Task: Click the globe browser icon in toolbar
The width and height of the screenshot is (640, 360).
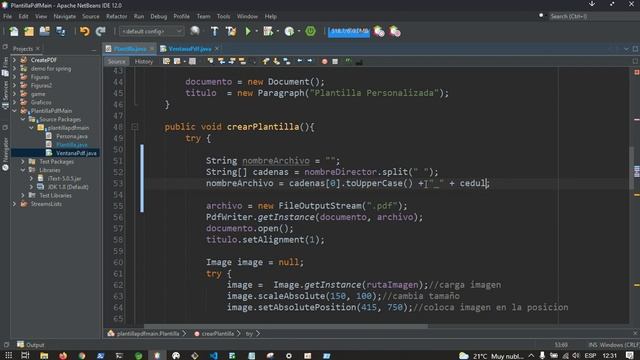Action: [195, 31]
